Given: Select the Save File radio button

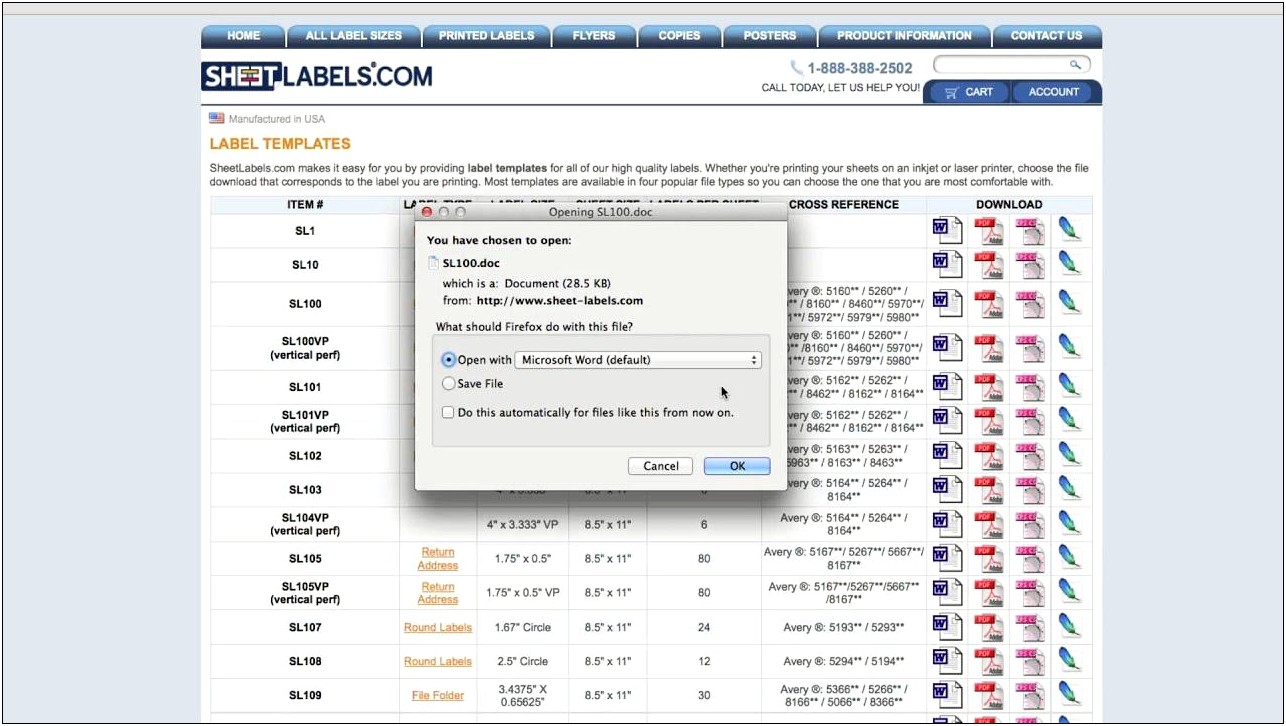Looking at the screenshot, I should (x=449, y=384).
